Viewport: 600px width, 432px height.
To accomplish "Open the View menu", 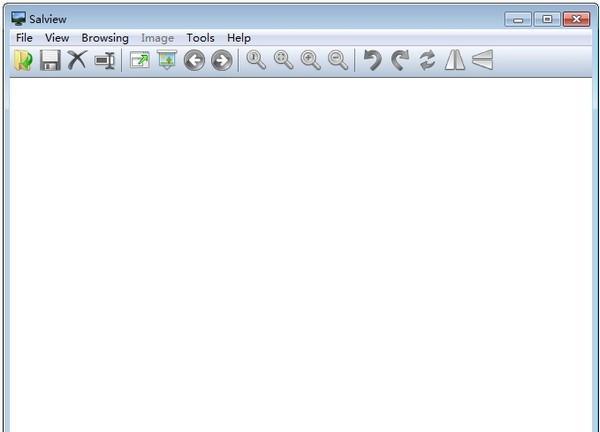I will (x=57, y=38).
